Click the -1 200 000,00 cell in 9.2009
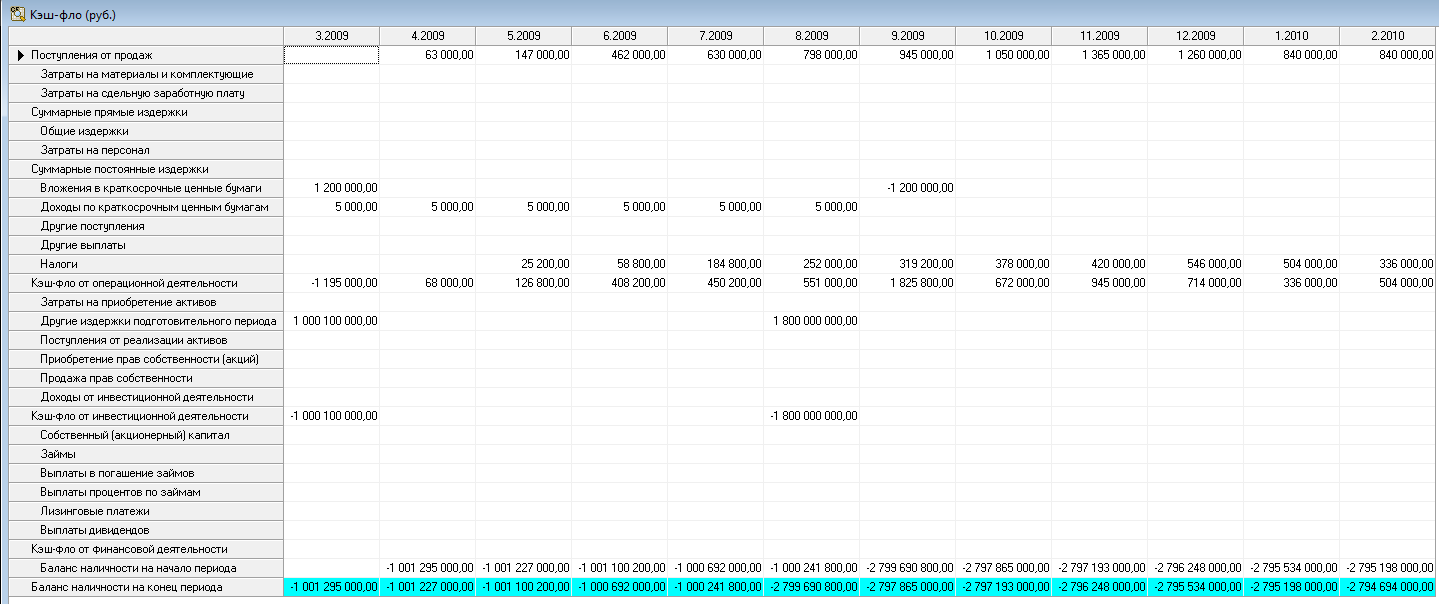 pos(907,188)
